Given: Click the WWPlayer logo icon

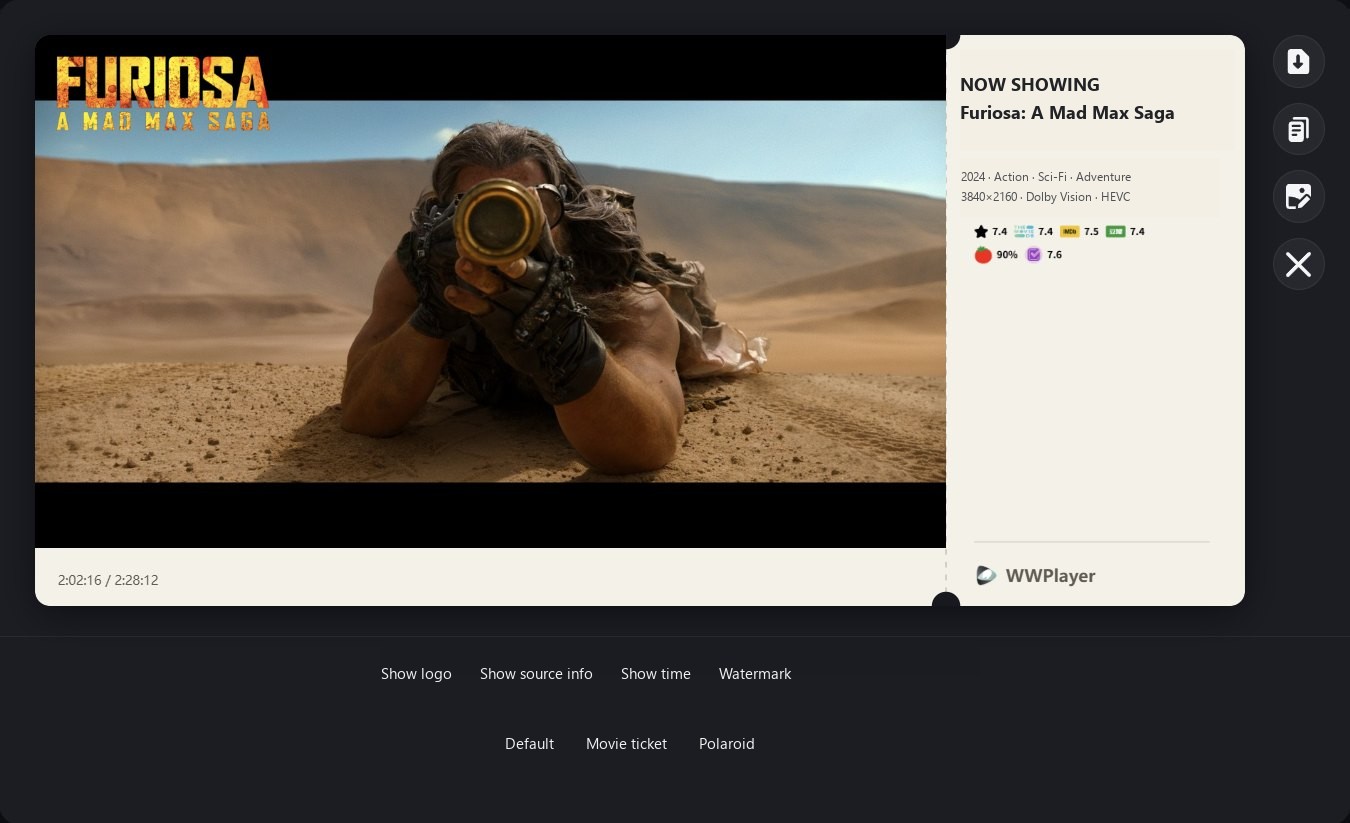Looking at the screenshot, I should [x=986, y=575].
